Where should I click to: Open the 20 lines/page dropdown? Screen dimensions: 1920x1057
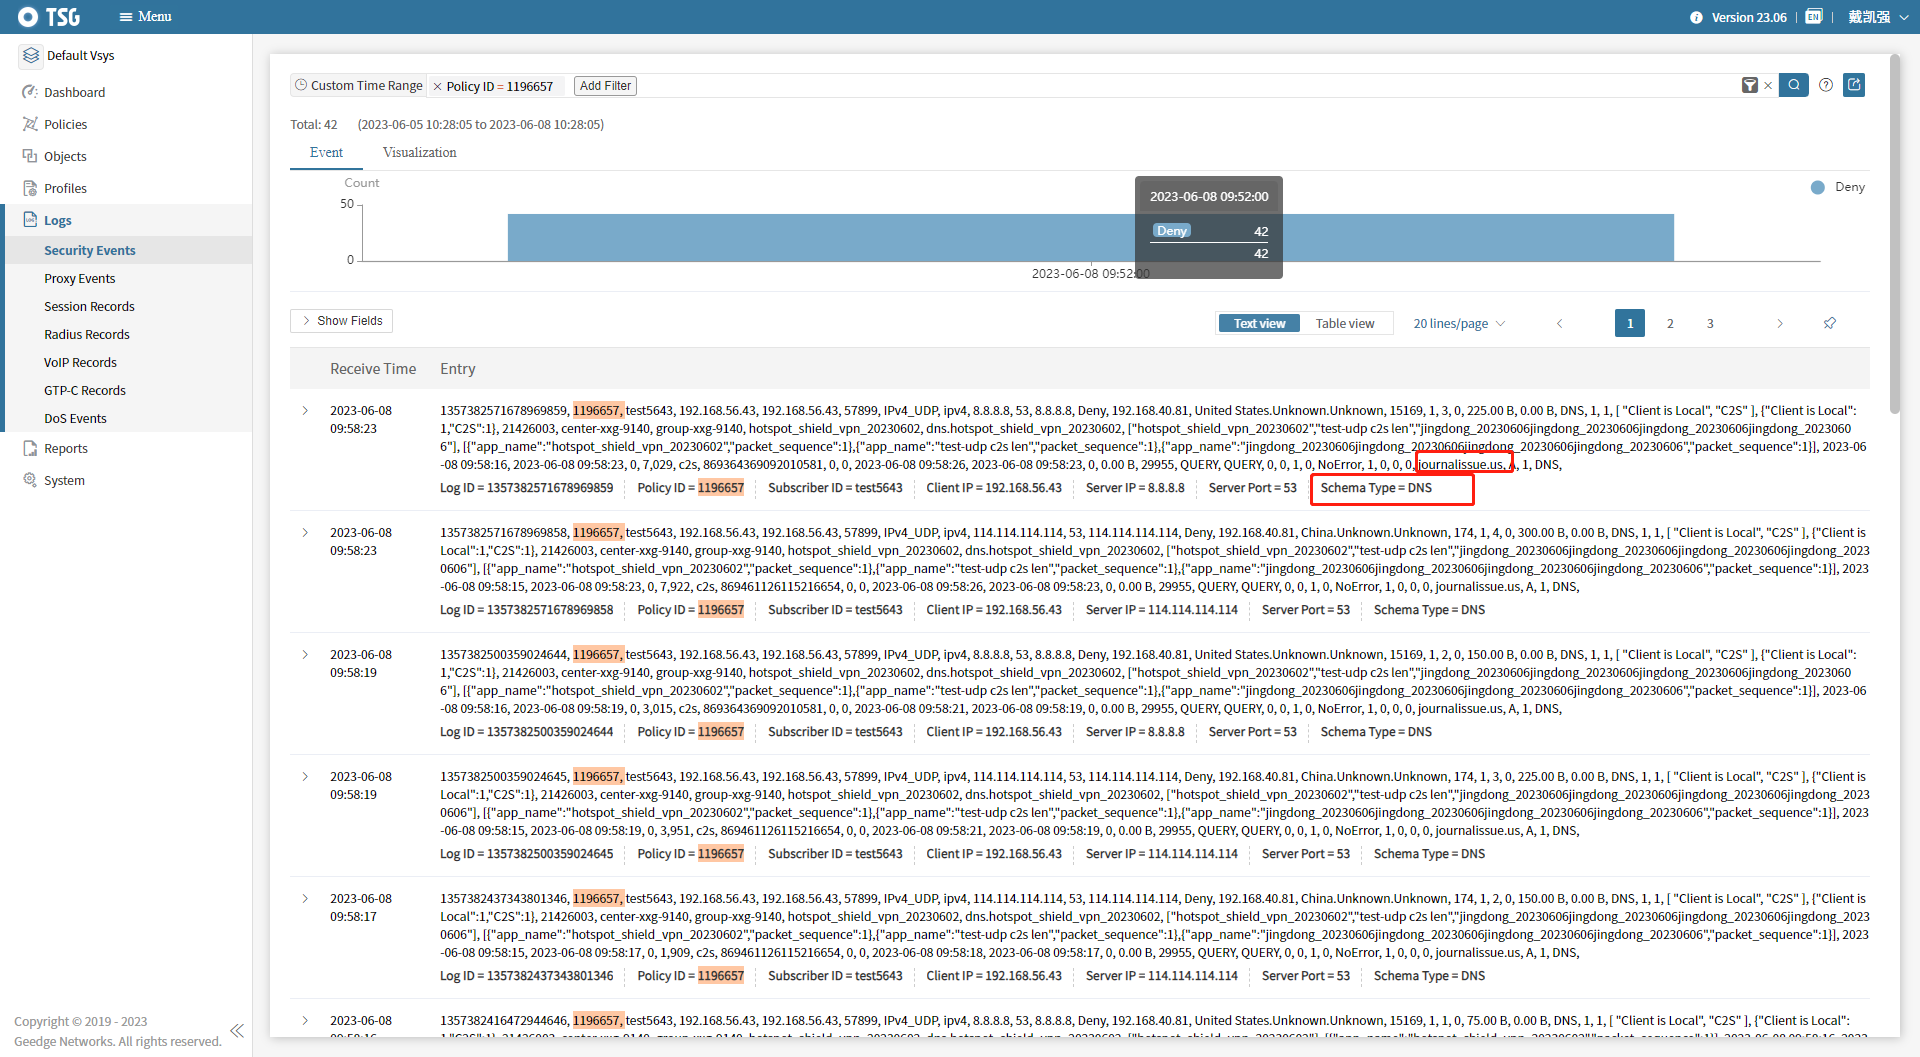(x=1458, y=323)
